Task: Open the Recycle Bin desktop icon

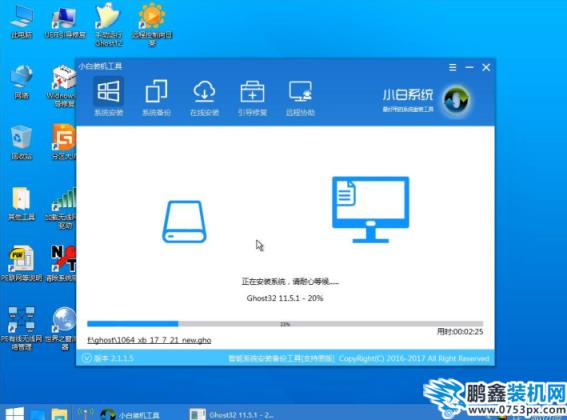Action: click(x=22, y=143)
